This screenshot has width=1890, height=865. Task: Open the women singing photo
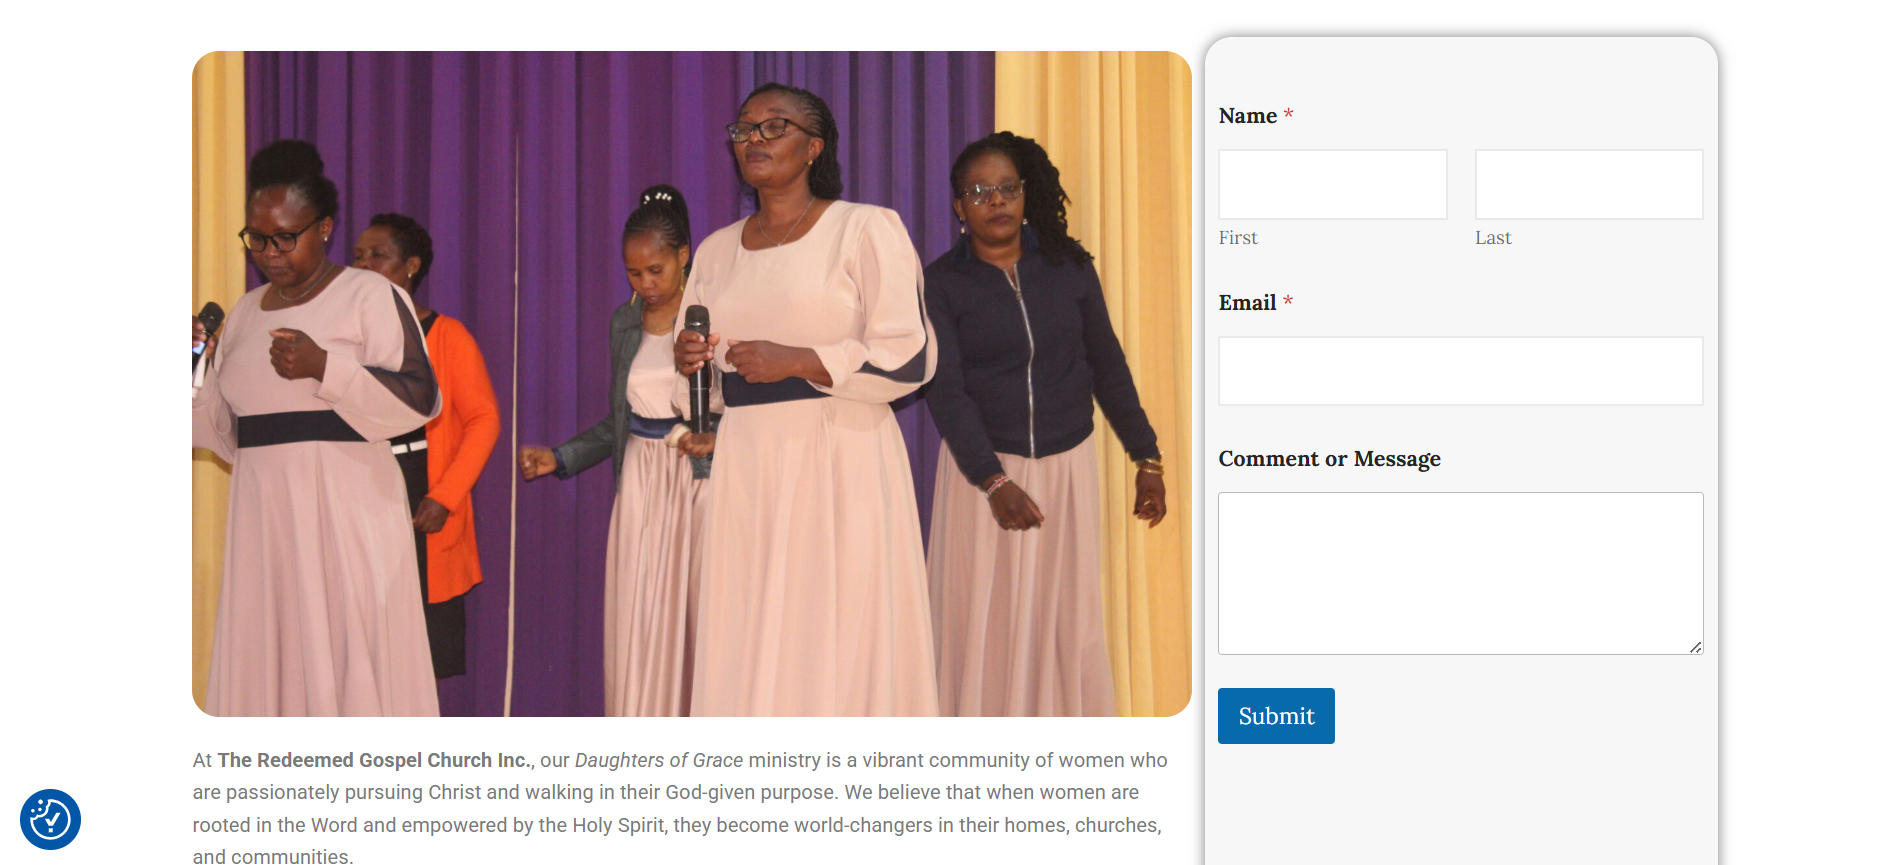click(x=692, y=384)
